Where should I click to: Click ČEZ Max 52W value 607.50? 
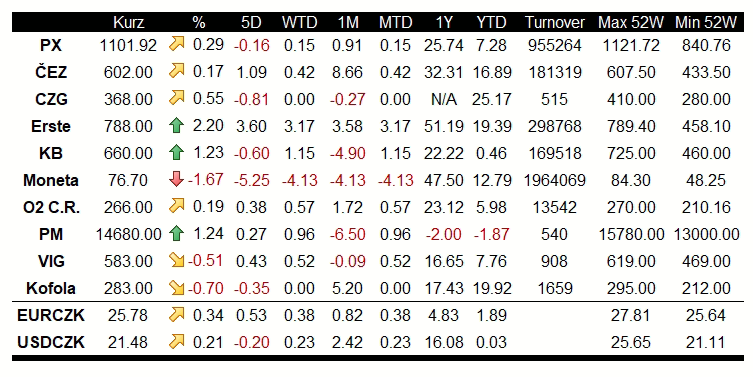pyautogui.click(x=631, y=72)
